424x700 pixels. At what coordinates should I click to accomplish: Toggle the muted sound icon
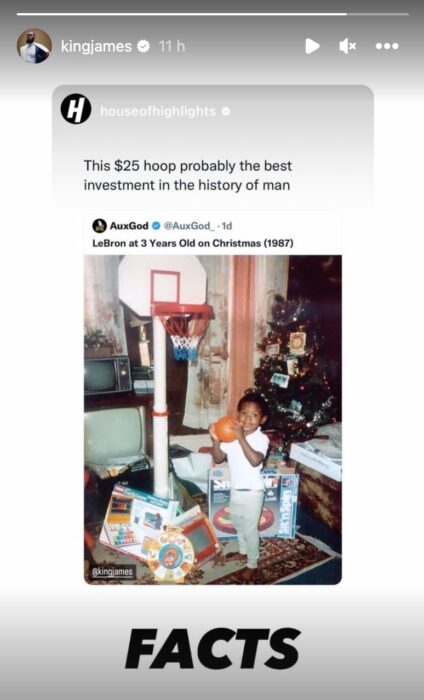347,46
